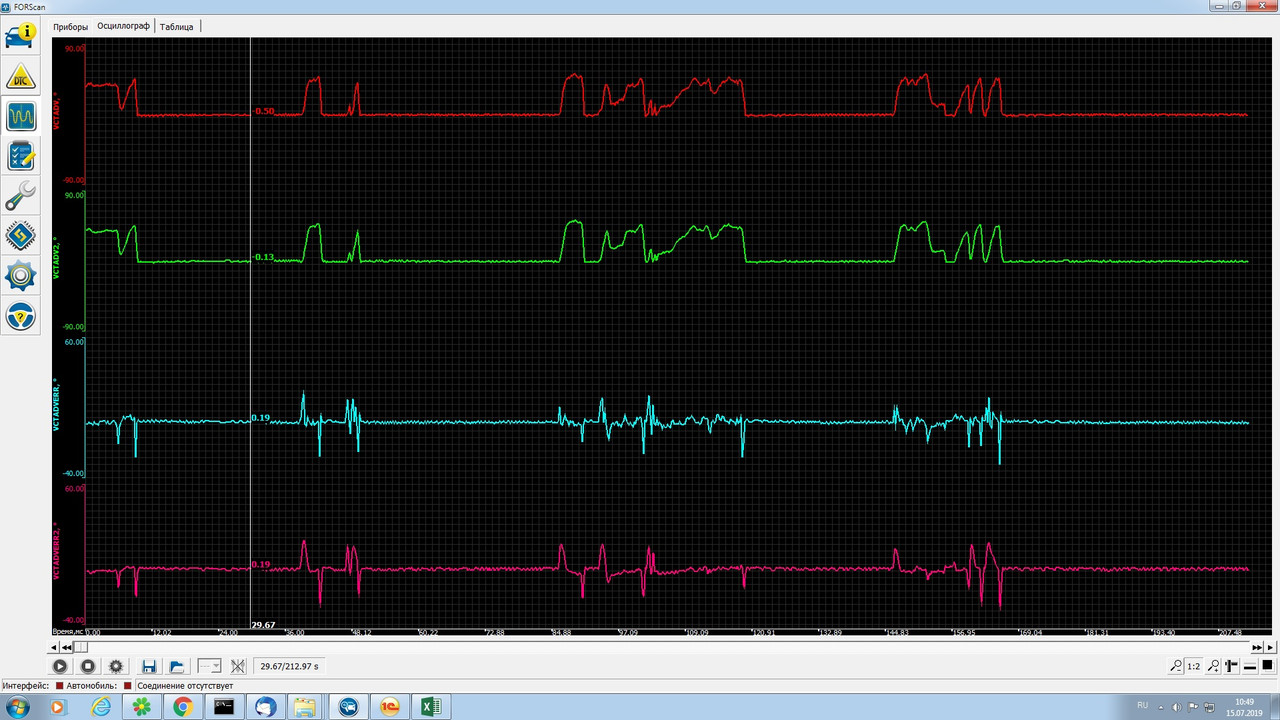The image size is (1280, 720).
Task: Expand the dashed dropdown in bottom toolbar
Action: coord(210,666)
